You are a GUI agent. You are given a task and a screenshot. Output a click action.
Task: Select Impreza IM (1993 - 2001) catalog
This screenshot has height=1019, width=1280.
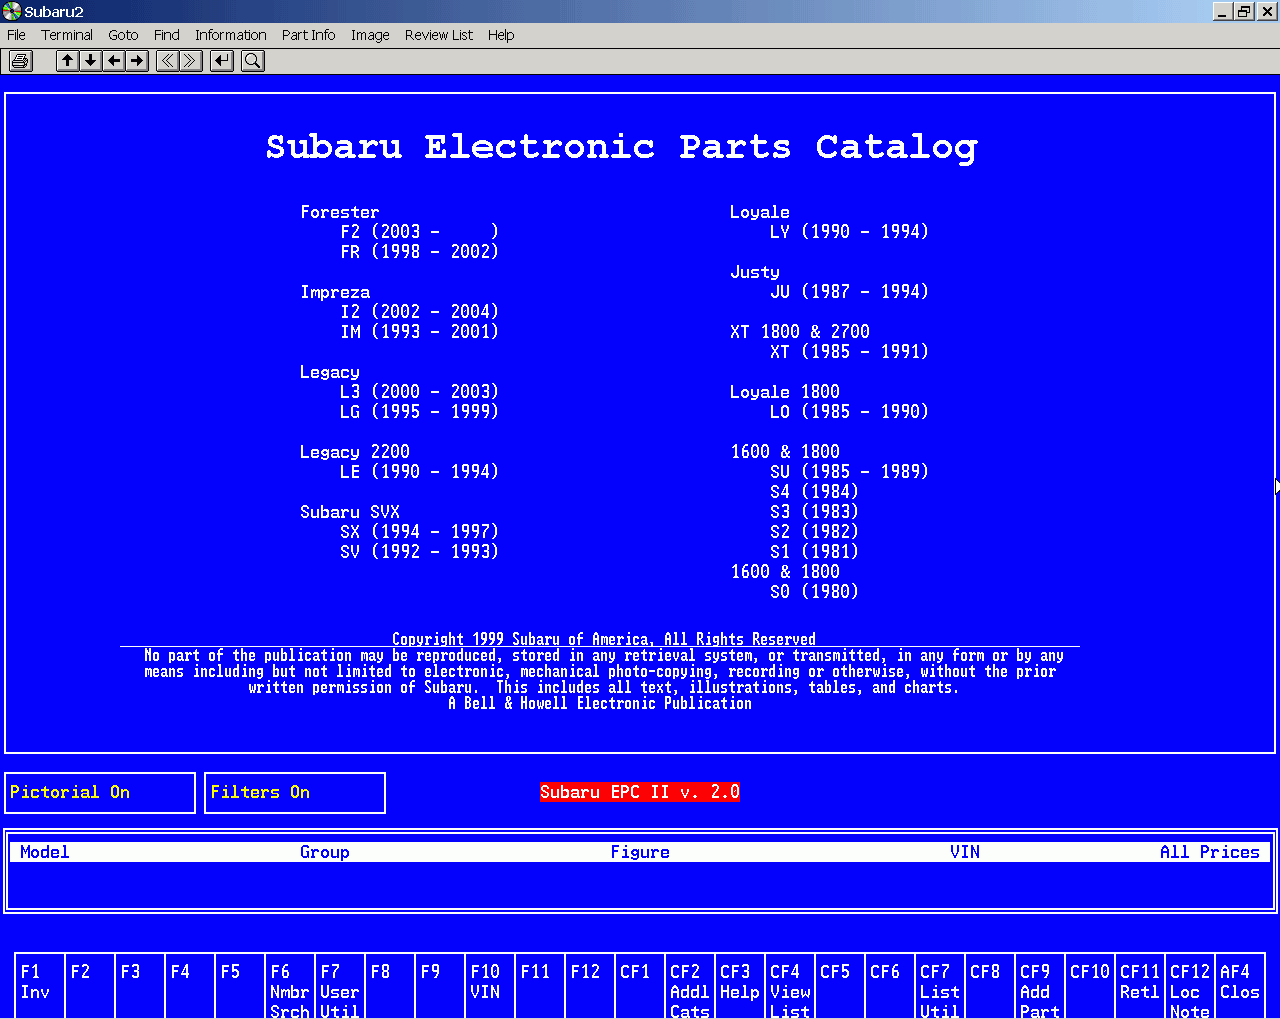[419, 332]
